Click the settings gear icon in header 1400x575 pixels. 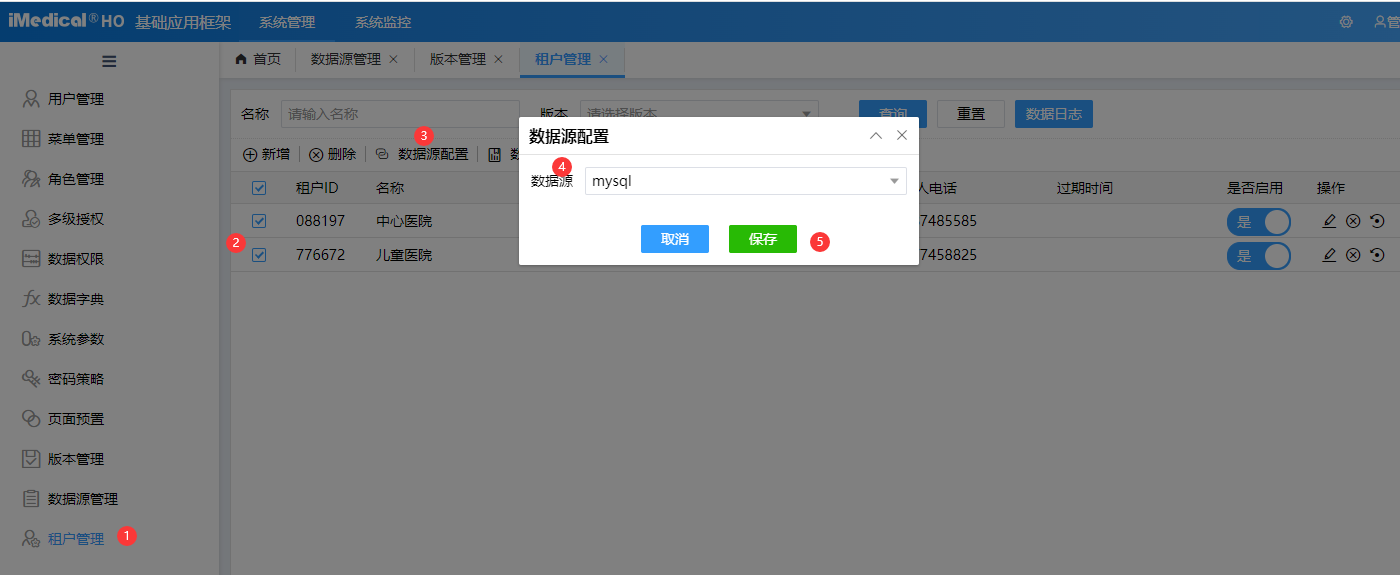click(1346, 22)
